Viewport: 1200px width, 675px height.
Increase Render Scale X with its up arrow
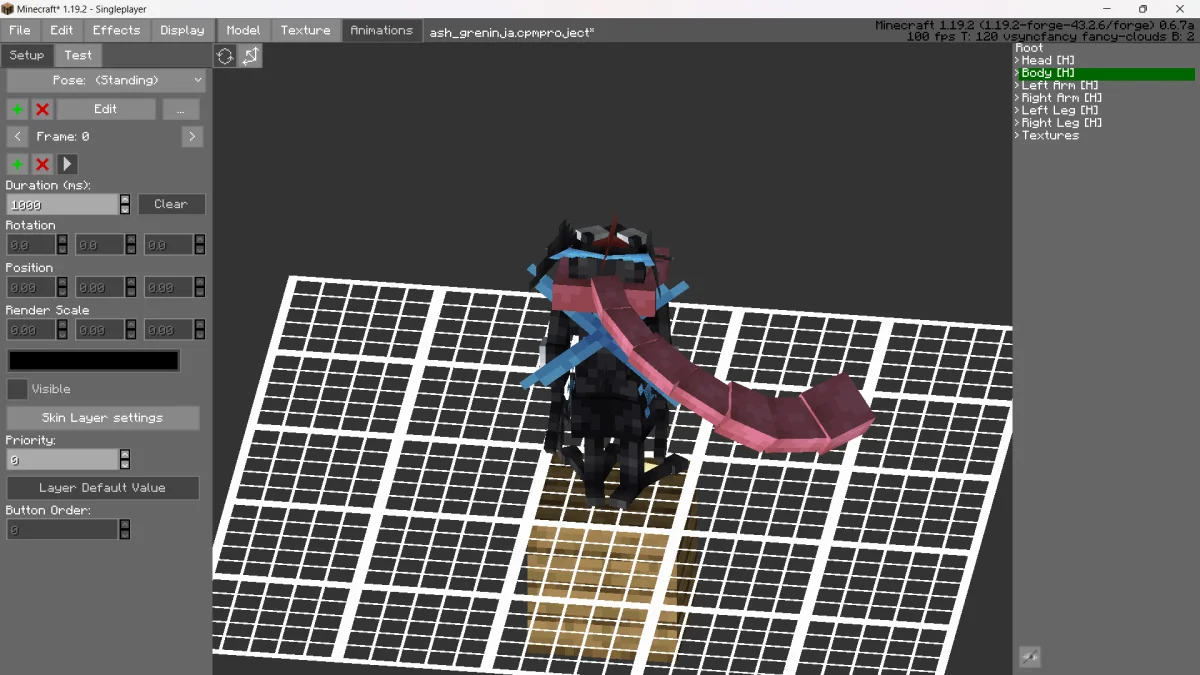click(x=62, y=325)
